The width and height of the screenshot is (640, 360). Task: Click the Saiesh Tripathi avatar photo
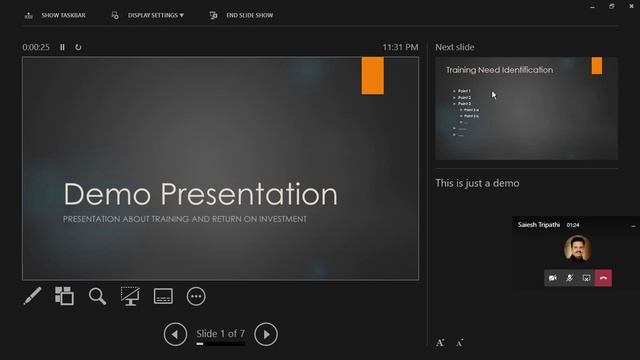[x=578, y=249]
